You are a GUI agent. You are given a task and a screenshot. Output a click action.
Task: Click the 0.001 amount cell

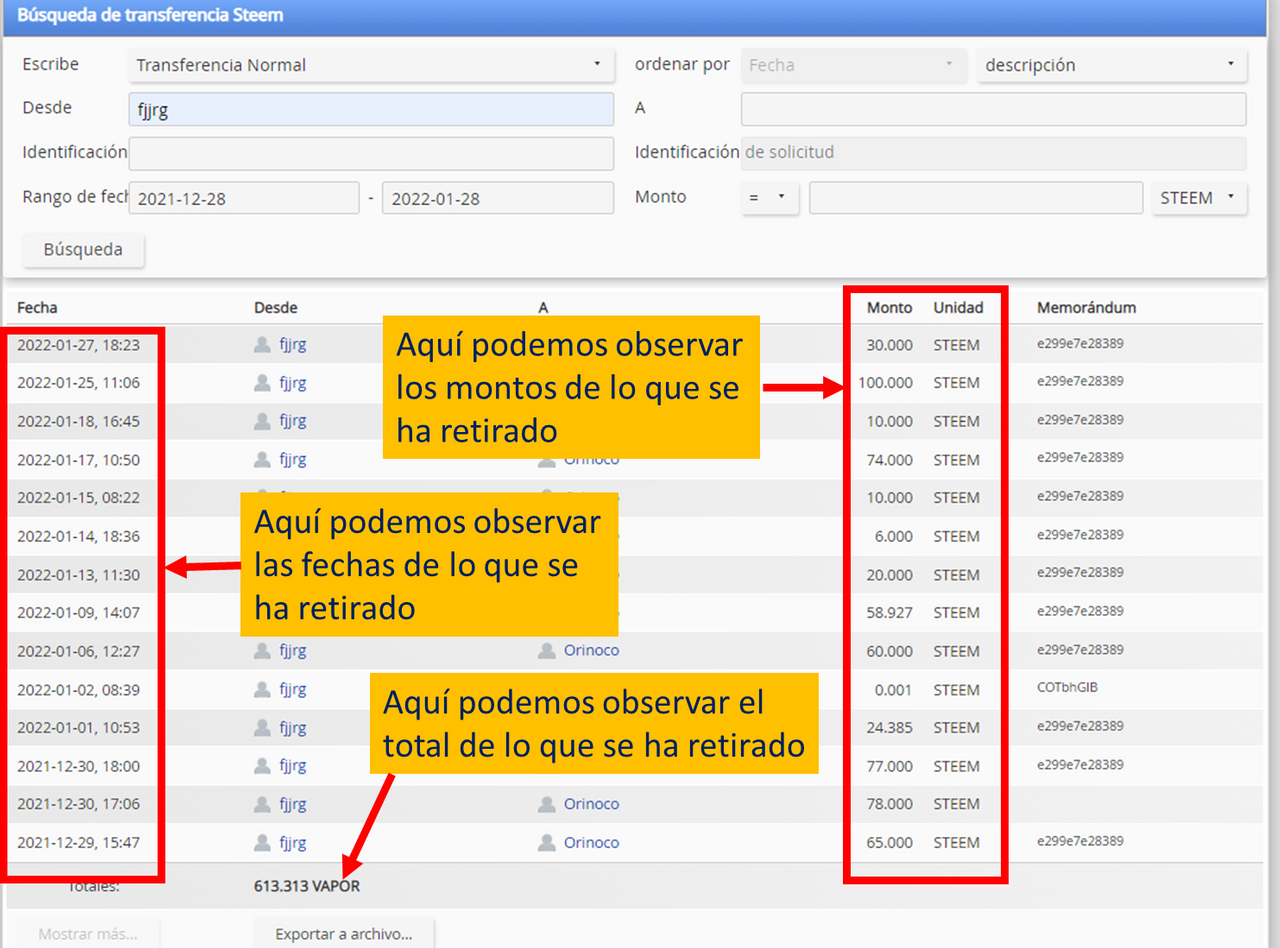[893, 689]
